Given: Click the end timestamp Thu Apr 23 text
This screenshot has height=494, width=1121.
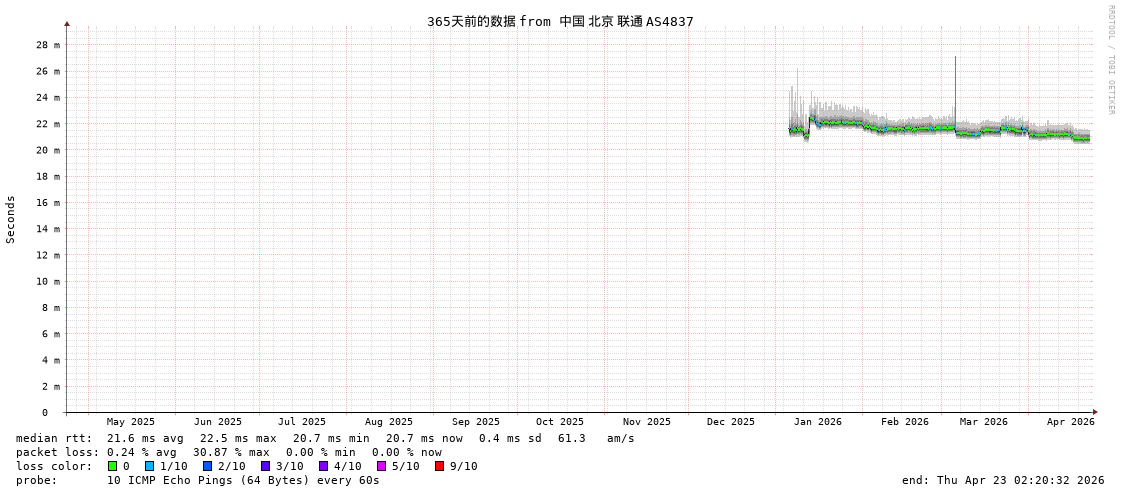Looking at the screenshot, I should 1002,480.
